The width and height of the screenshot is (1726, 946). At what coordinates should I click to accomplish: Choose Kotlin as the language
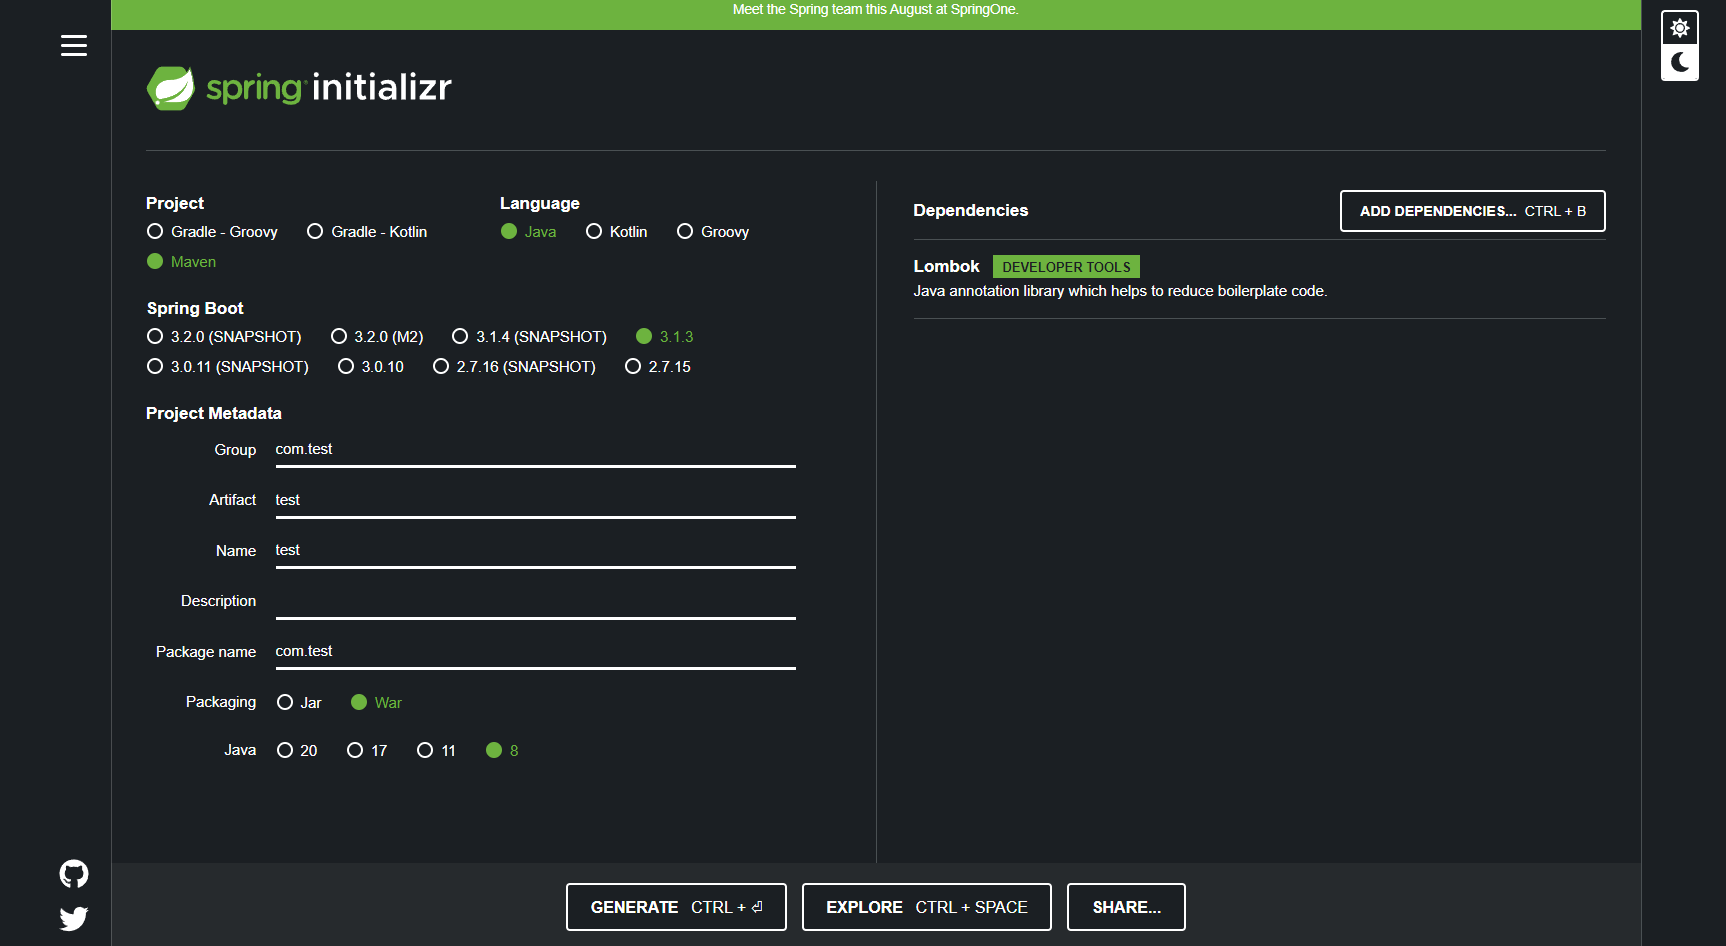point(595,231)
